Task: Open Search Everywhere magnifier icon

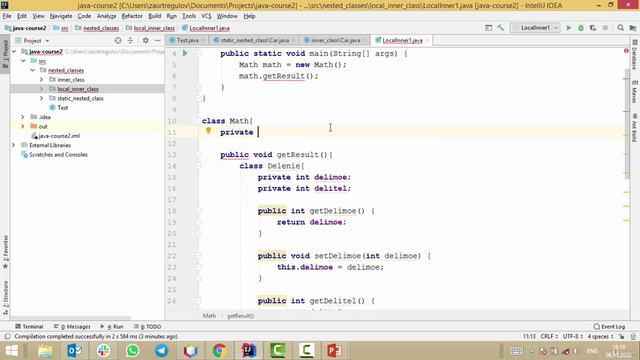Action: tap(620, 28)
